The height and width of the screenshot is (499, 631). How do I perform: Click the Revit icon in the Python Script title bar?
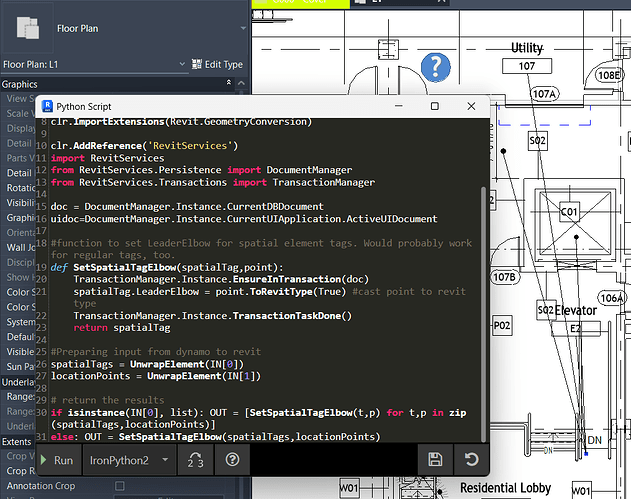coord(46,106)
